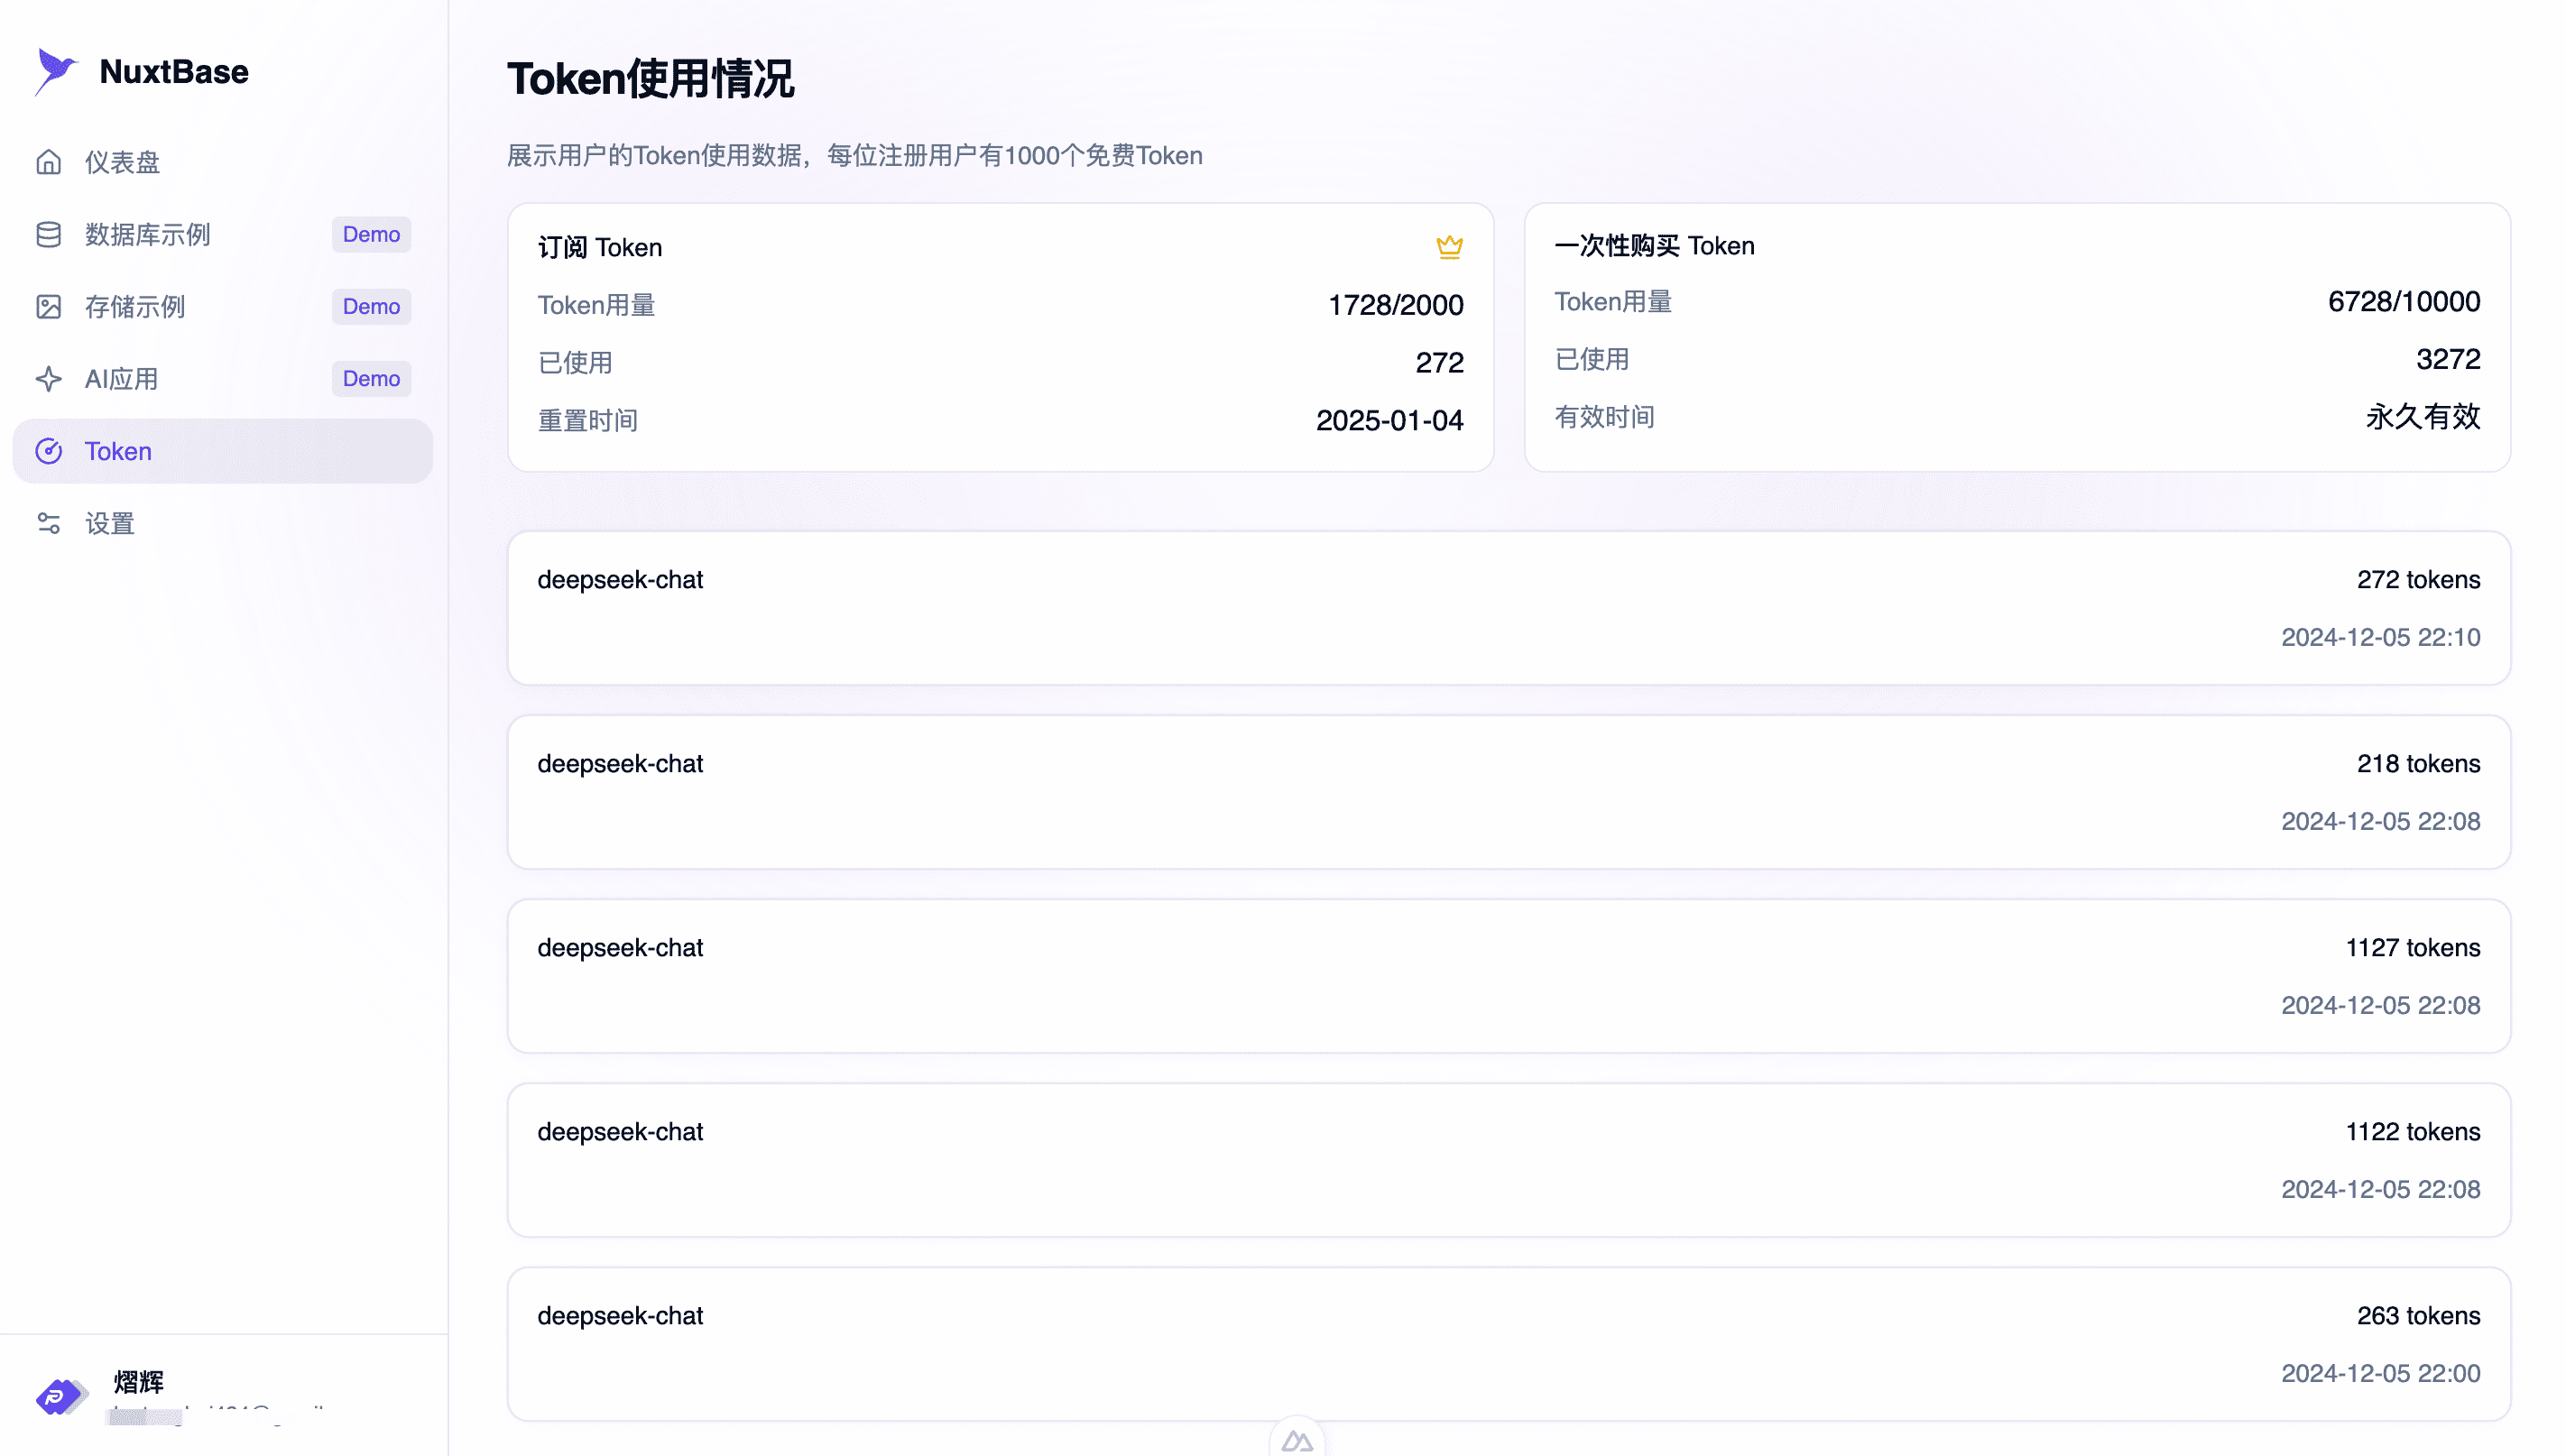The width and height of the screenshot is (2566, 1456).
Task: Click the timestamp 2024-12-05 22:10
Action: tap(2381, 637)
